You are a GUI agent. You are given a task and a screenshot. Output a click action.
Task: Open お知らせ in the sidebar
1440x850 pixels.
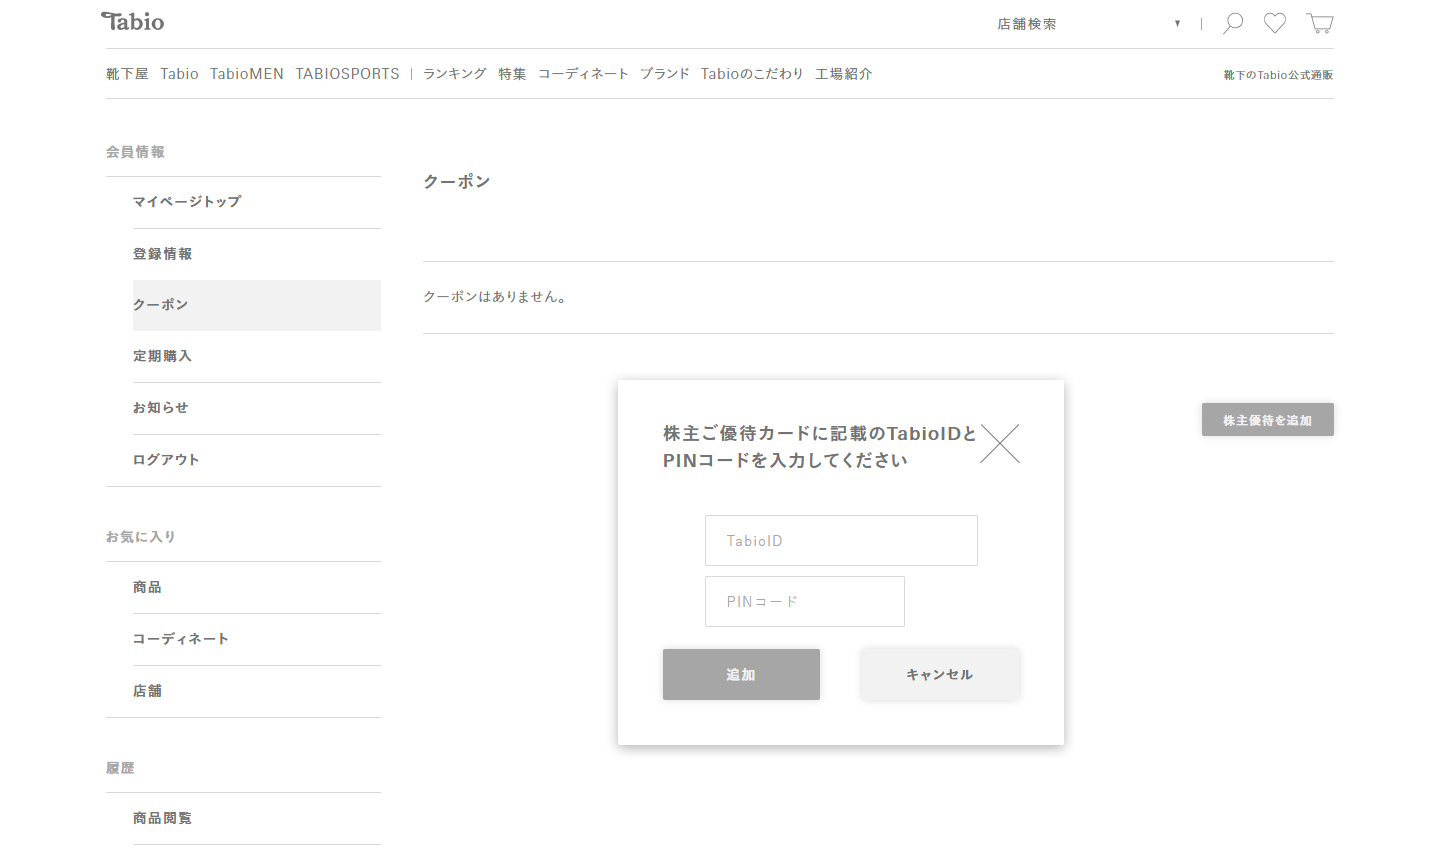click(x=257, y=408)
